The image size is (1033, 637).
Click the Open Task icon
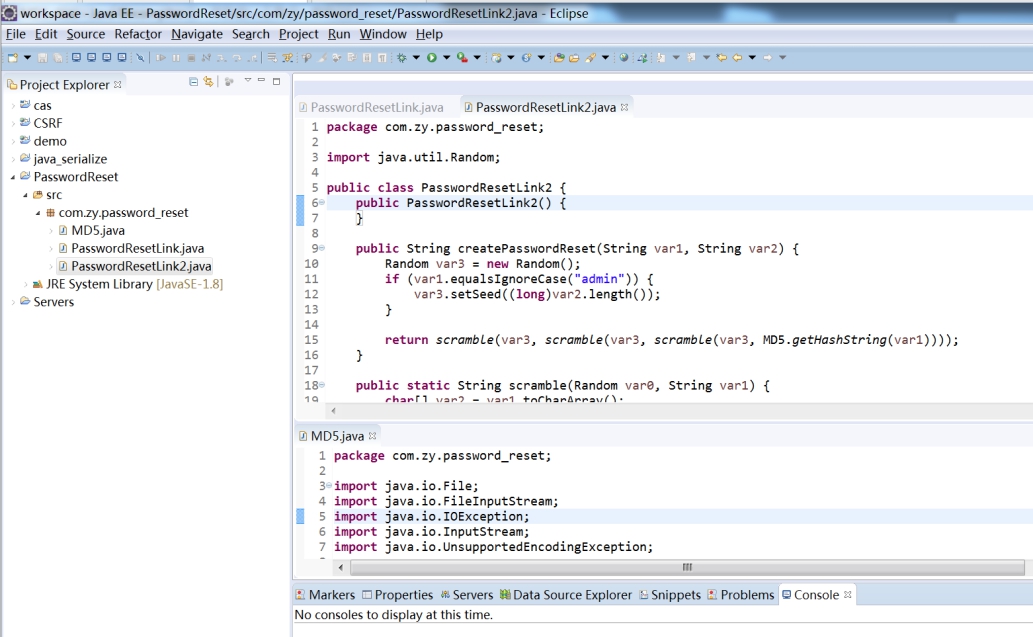point(574,58)
